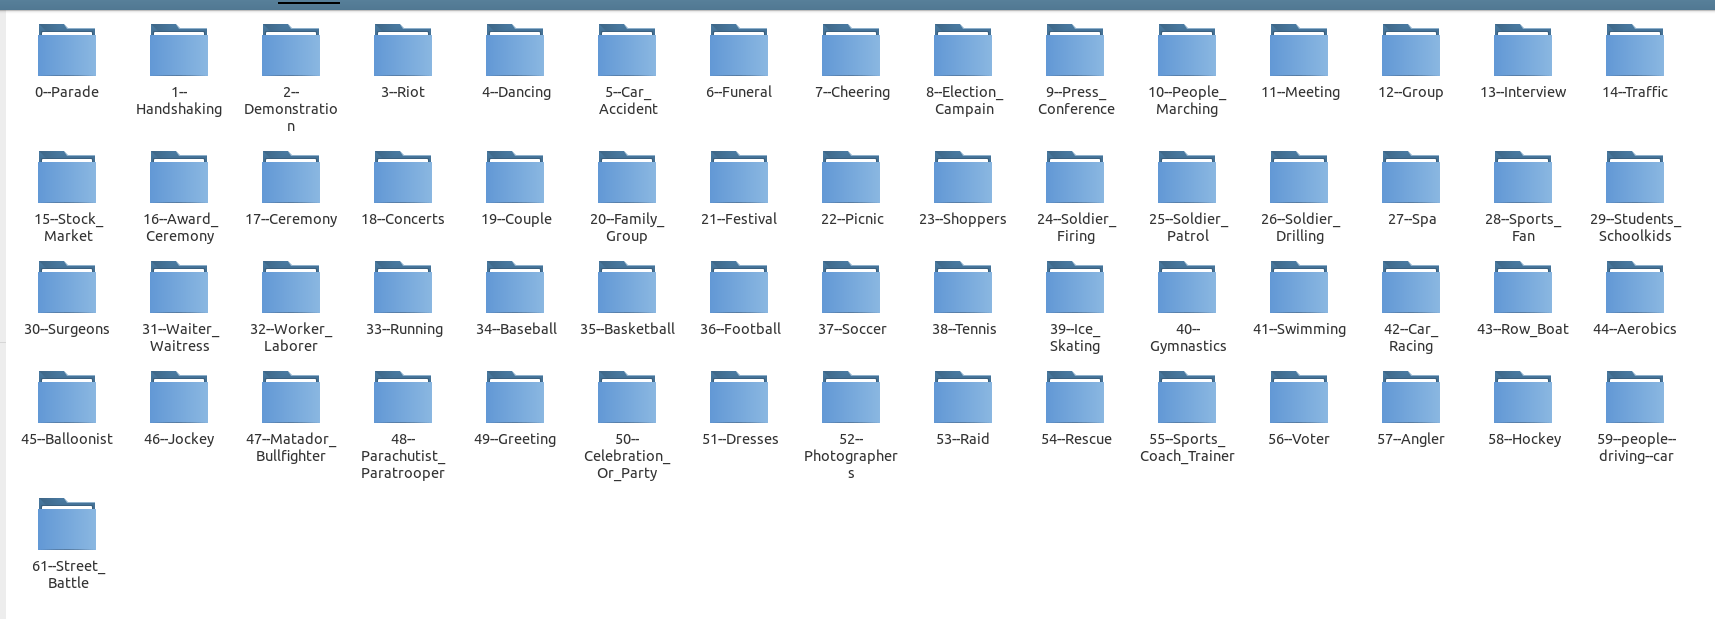Select the 18--Concerts folder
1715x619 pixels.
tap(403, 178)
